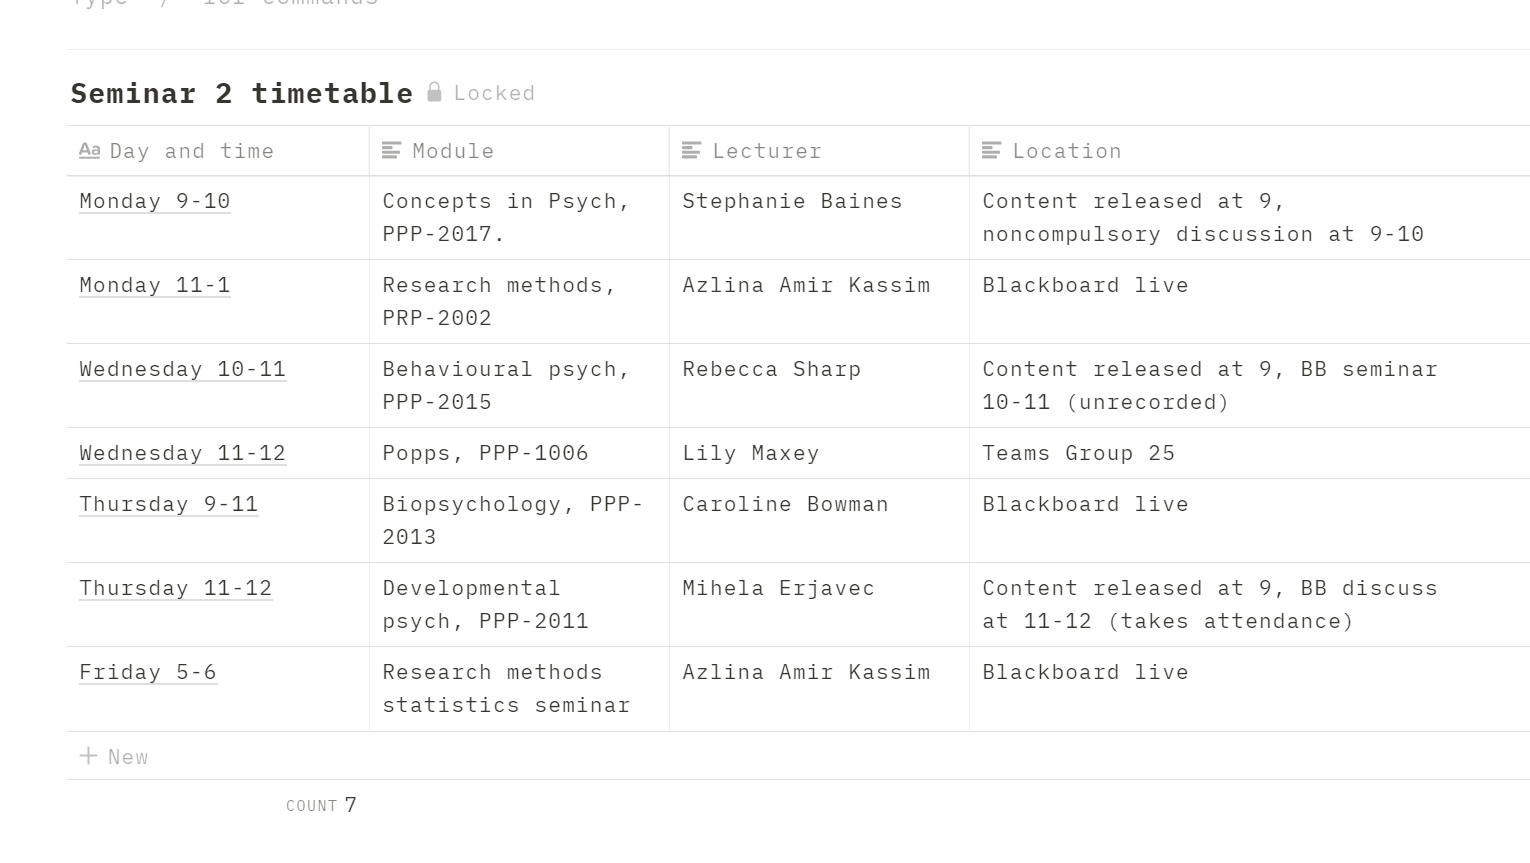Open the Monday 11-1 entry

coord(155,285)
